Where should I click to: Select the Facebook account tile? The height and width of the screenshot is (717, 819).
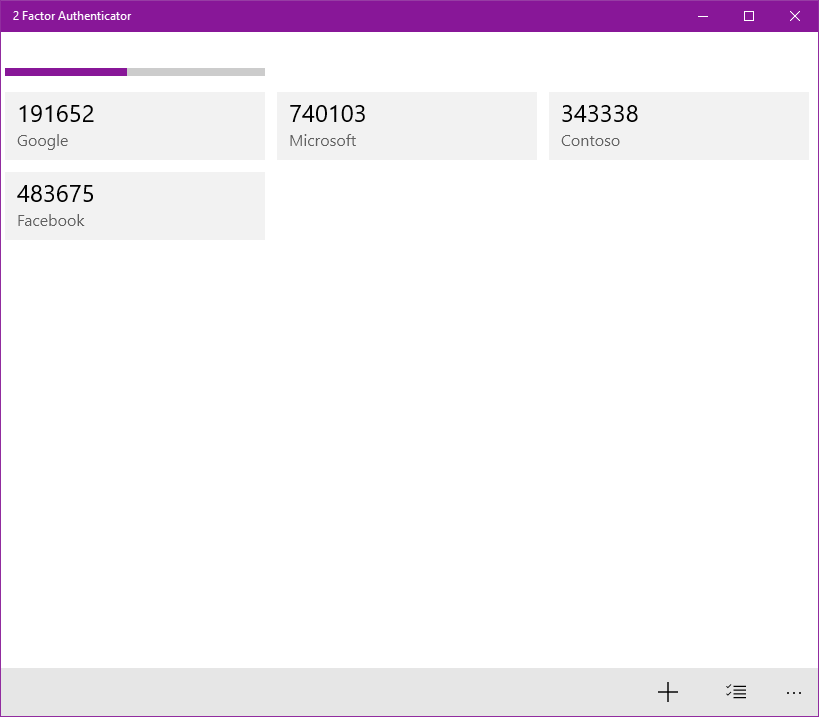coord(135,206)
